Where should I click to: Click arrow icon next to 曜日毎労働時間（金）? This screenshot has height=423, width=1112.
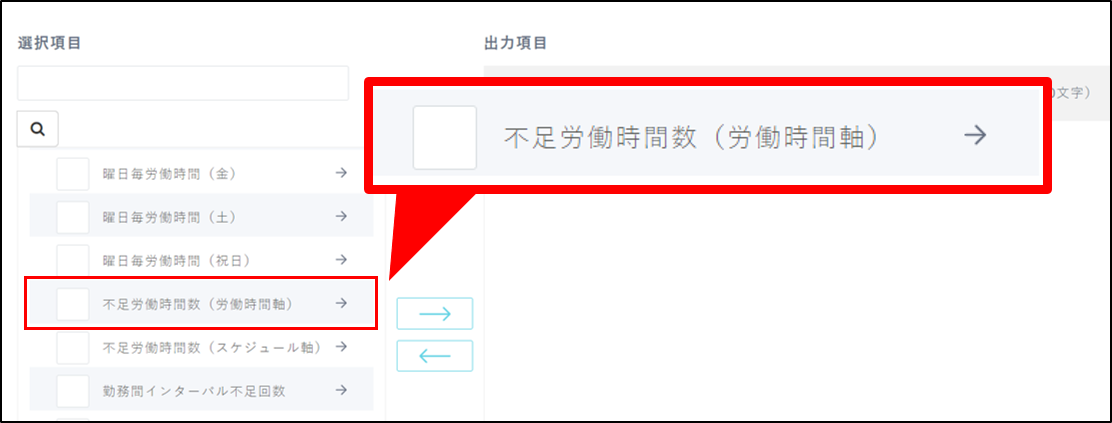pyautogui.click(x=341, y=172)
